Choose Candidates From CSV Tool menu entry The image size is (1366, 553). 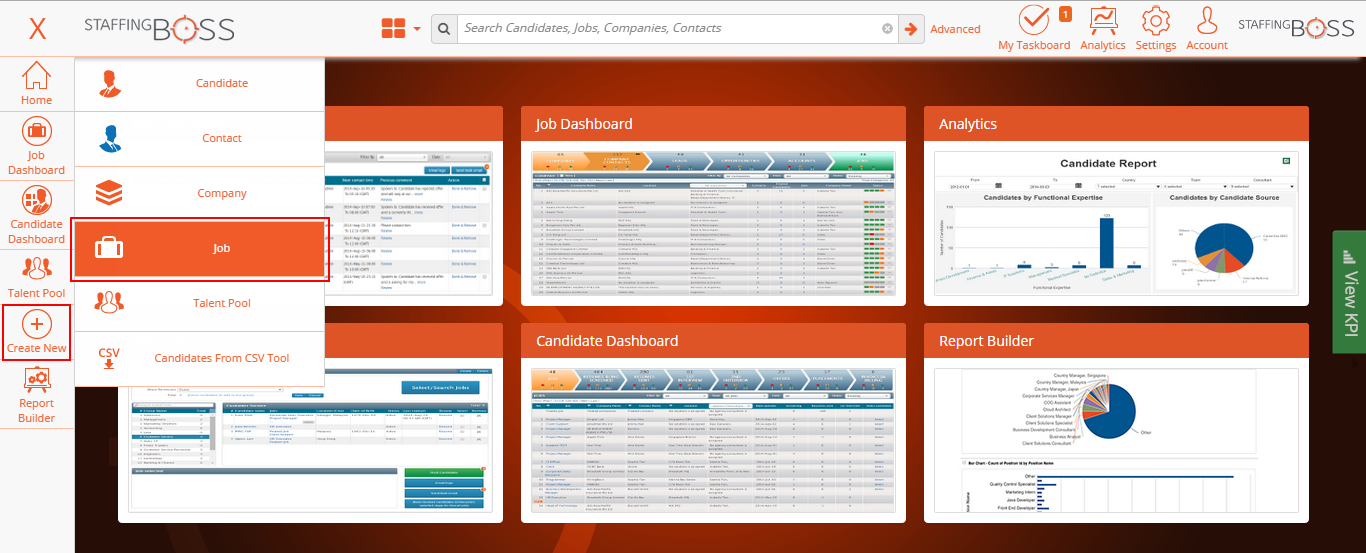click(200, 359)
